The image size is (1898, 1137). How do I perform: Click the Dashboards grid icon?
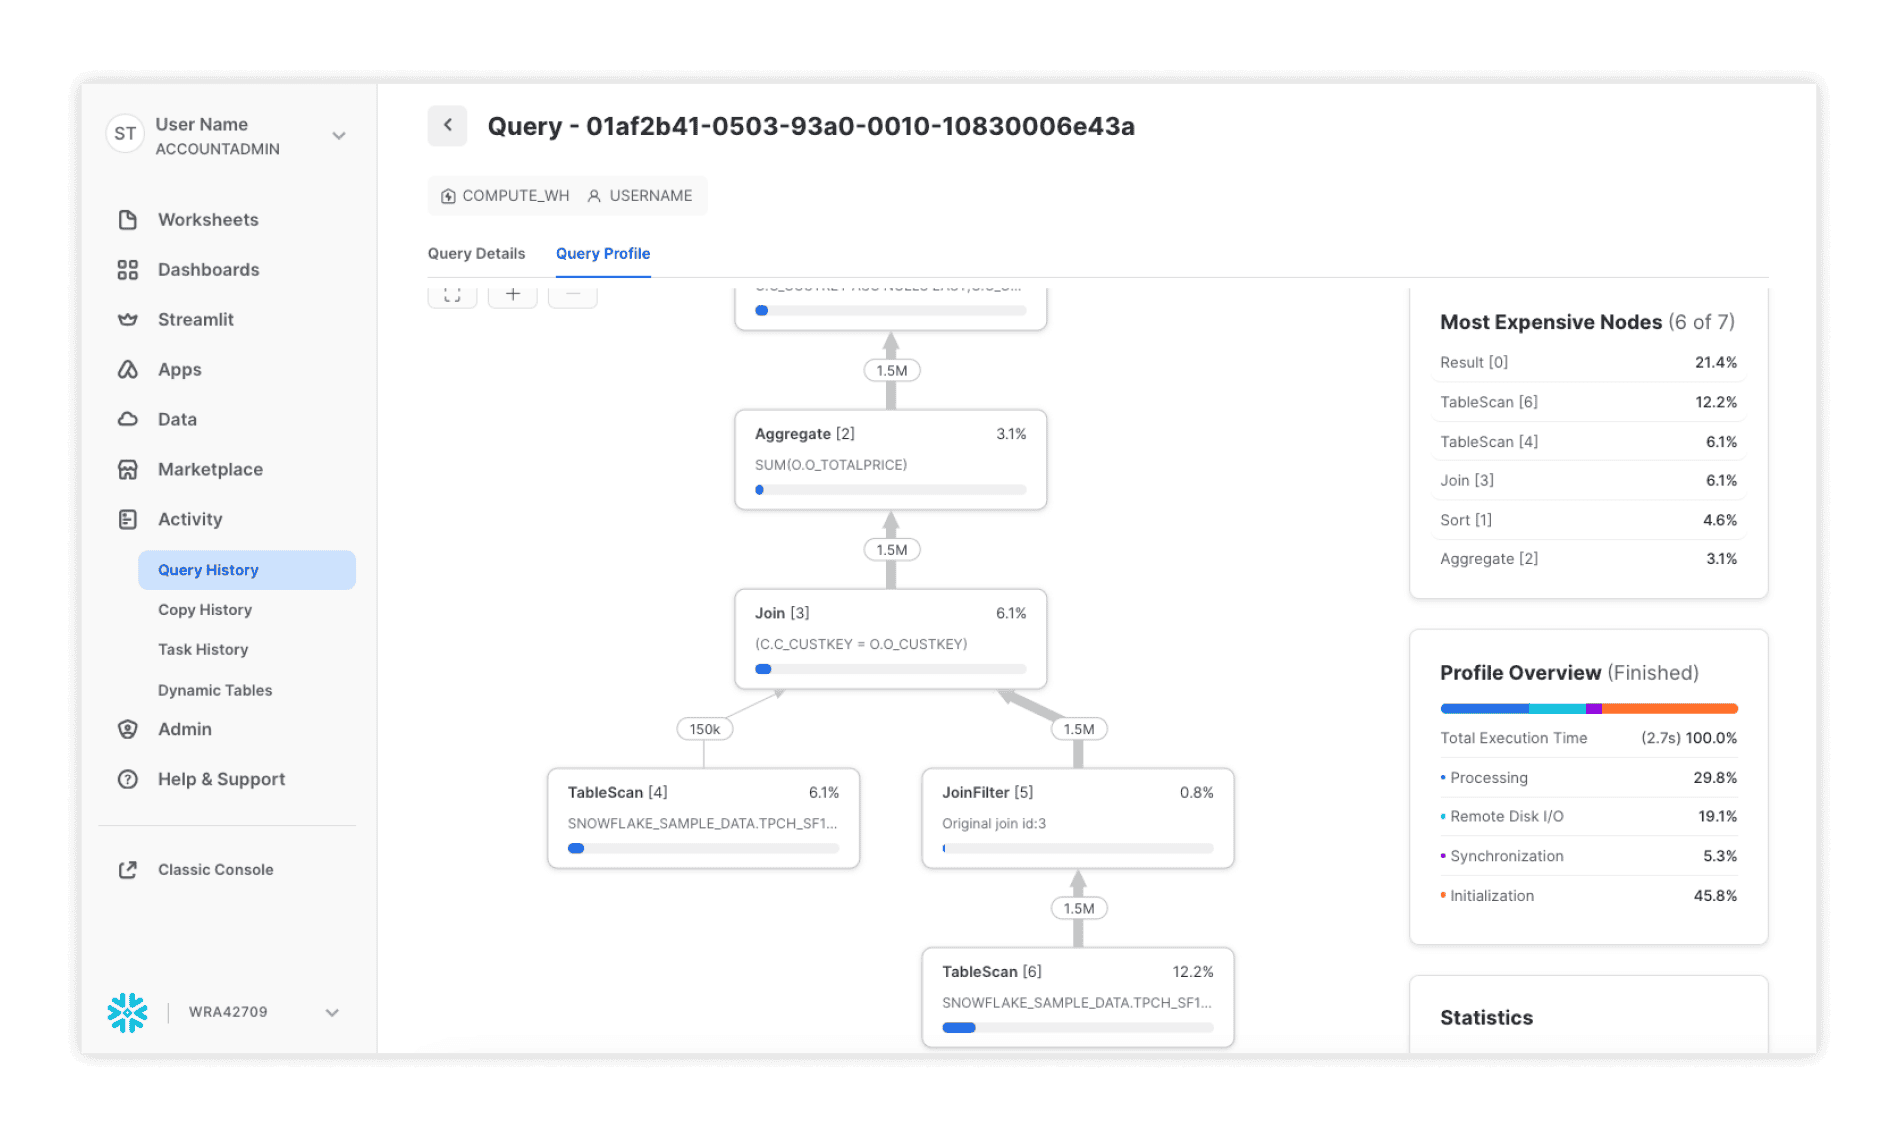click(127, 270)
